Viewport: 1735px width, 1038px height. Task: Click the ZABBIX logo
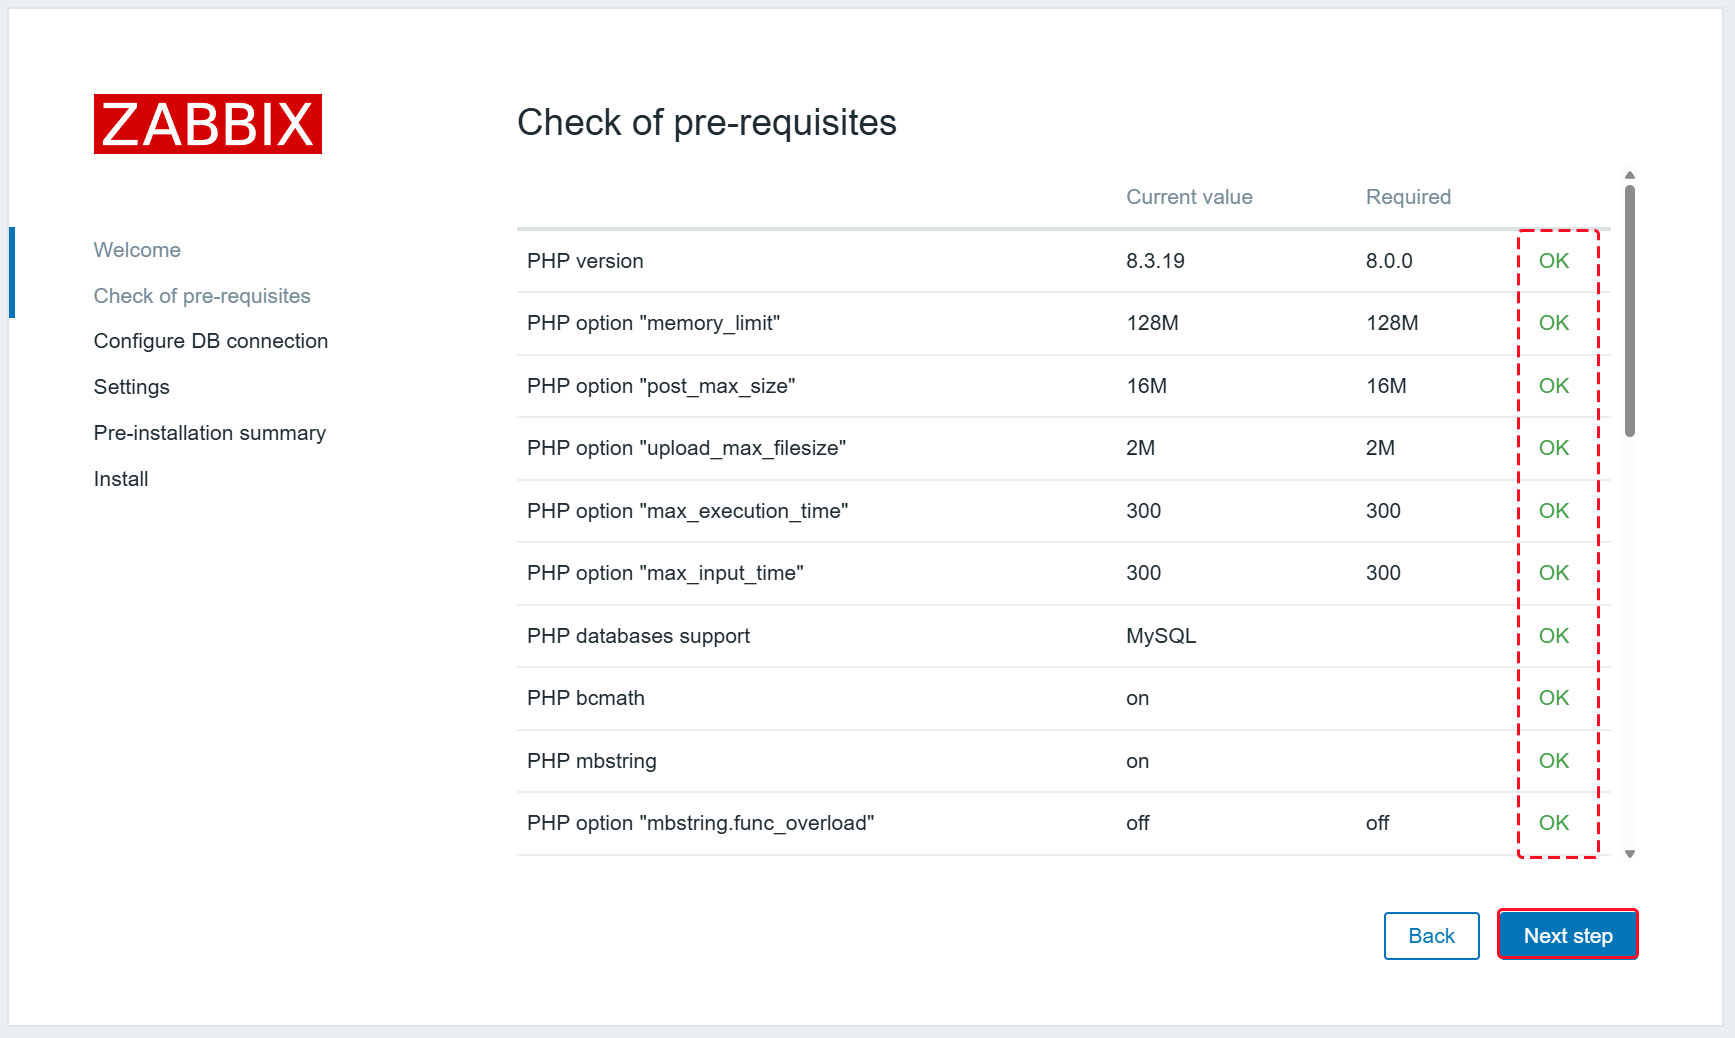(208, 124)
